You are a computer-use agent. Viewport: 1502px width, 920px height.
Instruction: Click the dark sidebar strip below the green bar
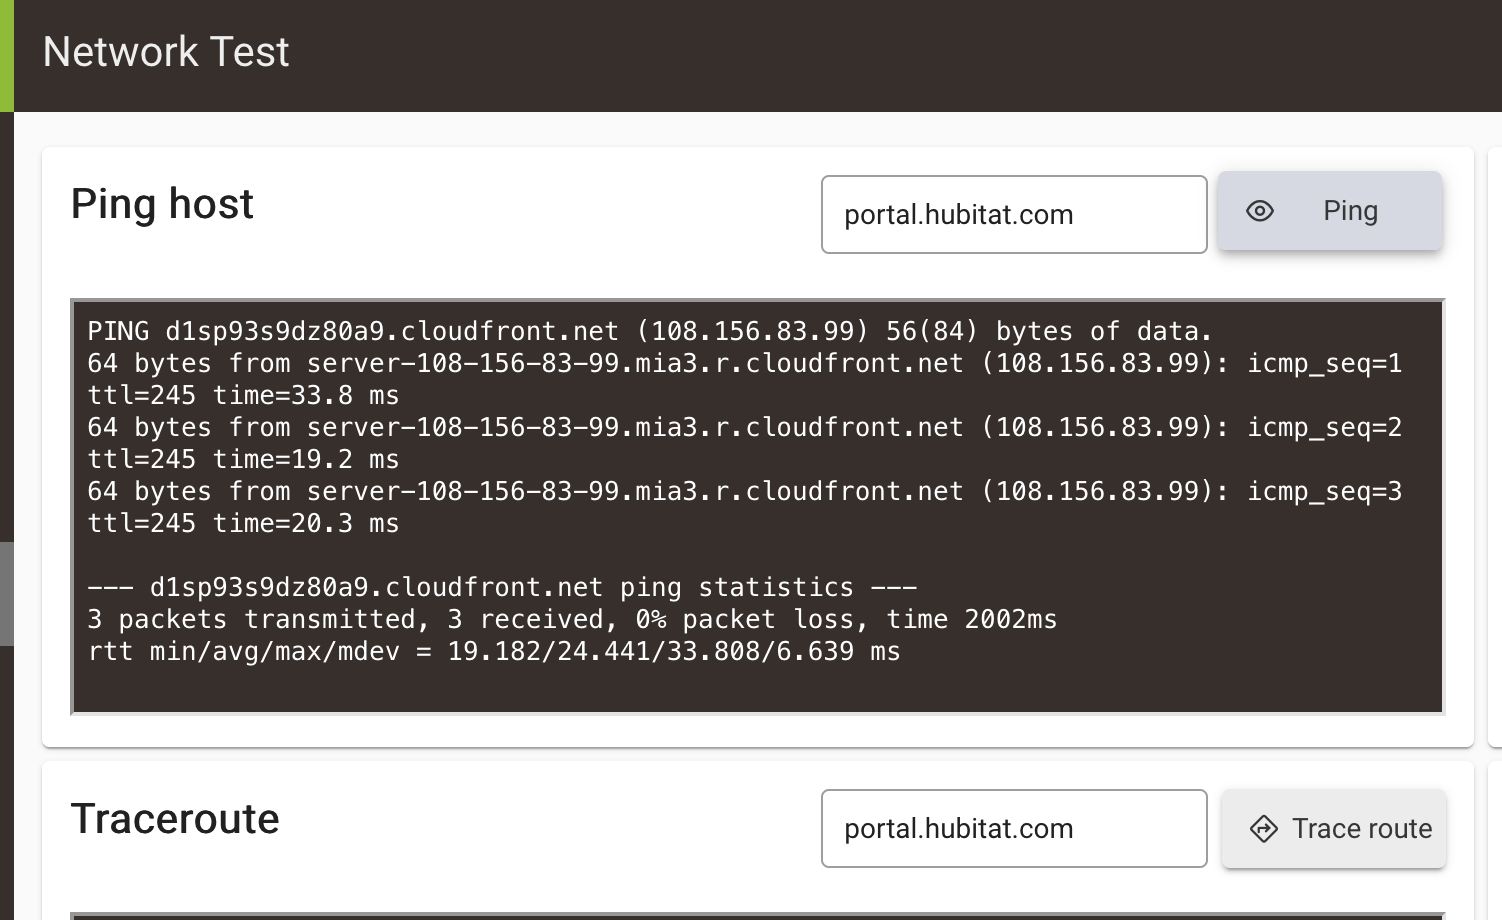(x=7, y=326)
